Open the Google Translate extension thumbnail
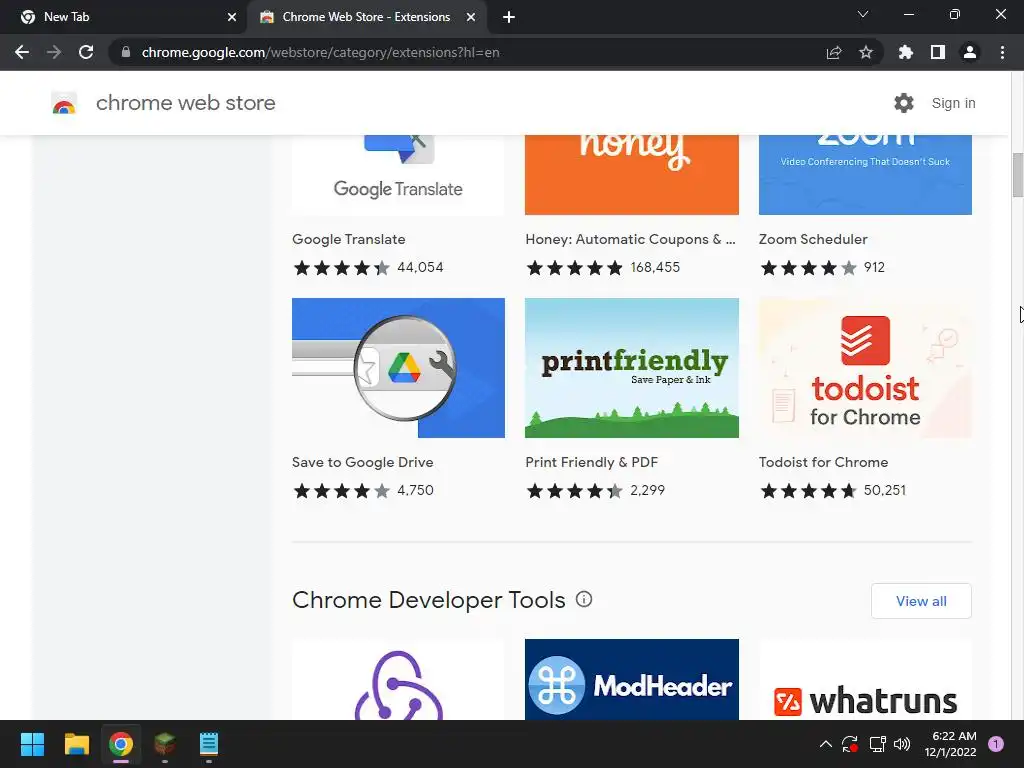 click(x=398, y=174)
